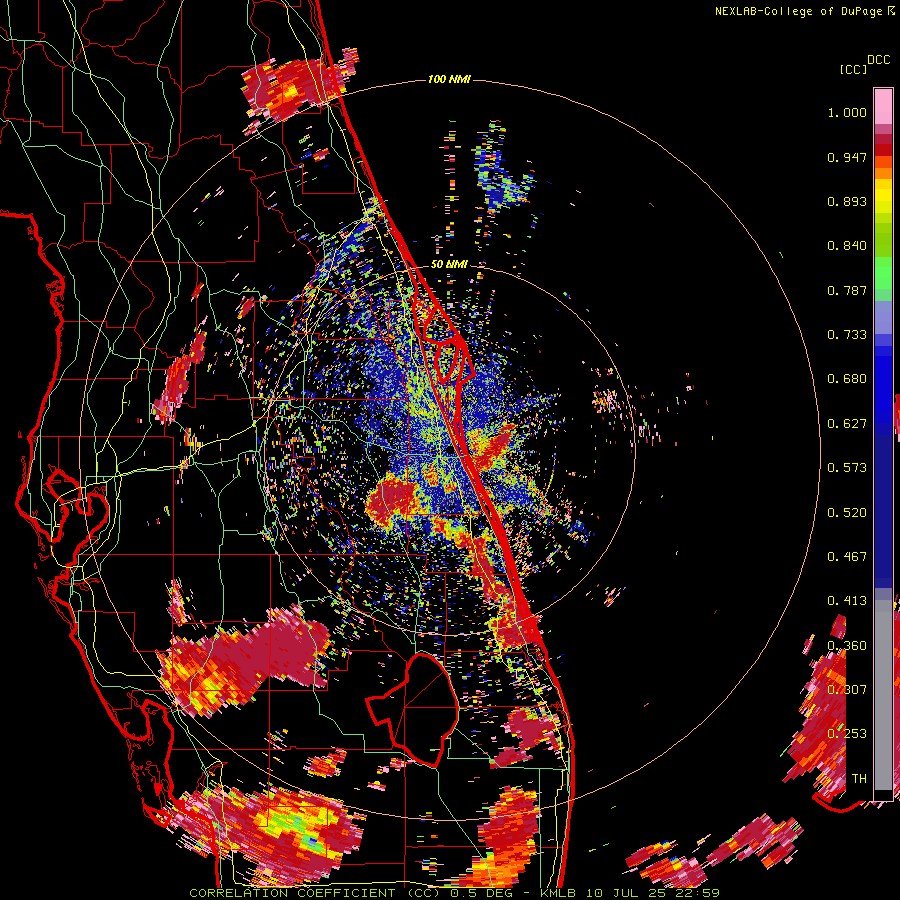
Task: Click the TH threshold label
Action: (859, 779)
